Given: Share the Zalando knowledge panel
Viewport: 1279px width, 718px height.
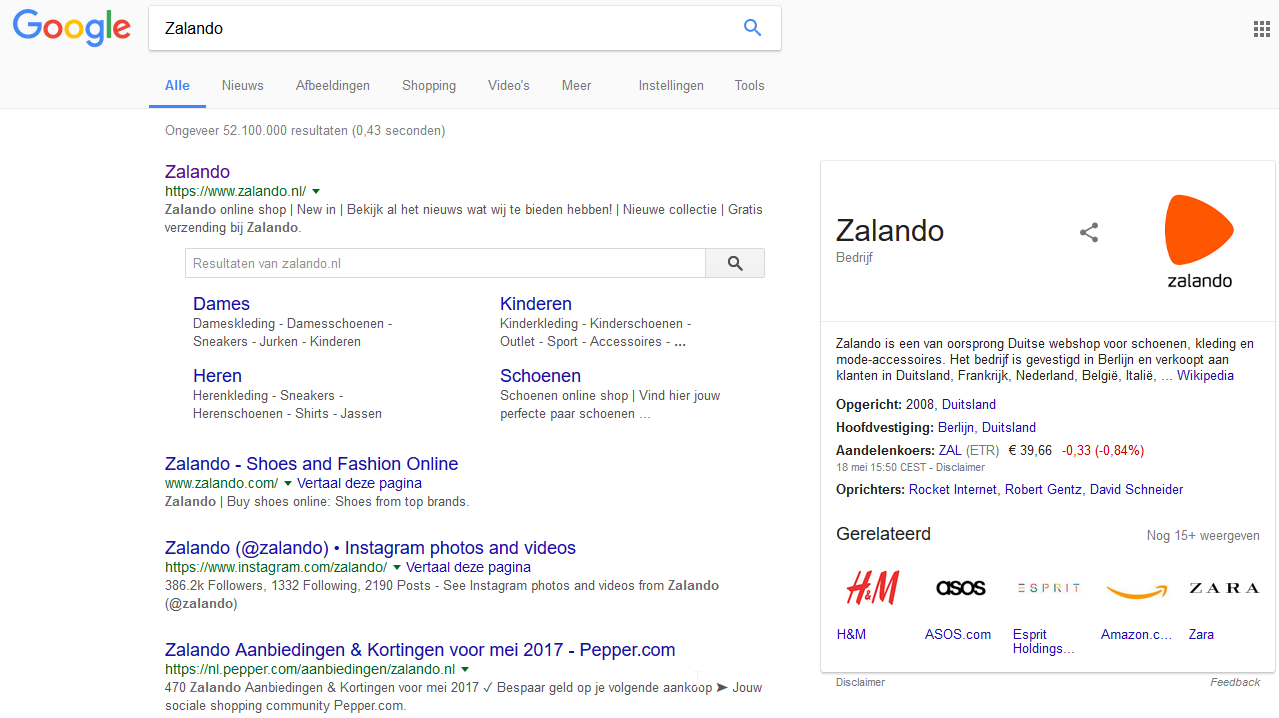Looking at the screenshot, I should pyautogui.click(x=1089, y=233).
